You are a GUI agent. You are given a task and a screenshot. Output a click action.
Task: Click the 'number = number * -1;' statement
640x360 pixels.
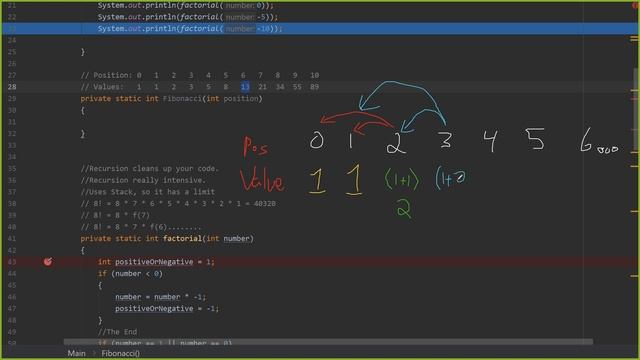tap(160, 297)
